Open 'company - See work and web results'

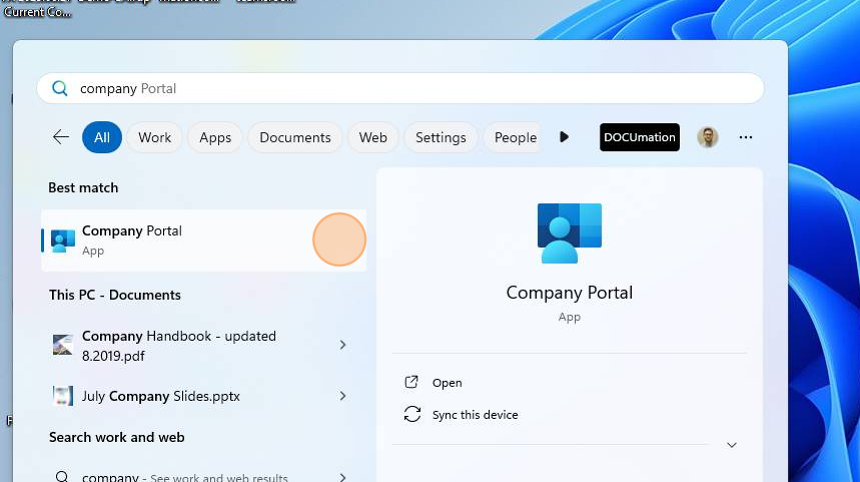click(x=204, y=476)
